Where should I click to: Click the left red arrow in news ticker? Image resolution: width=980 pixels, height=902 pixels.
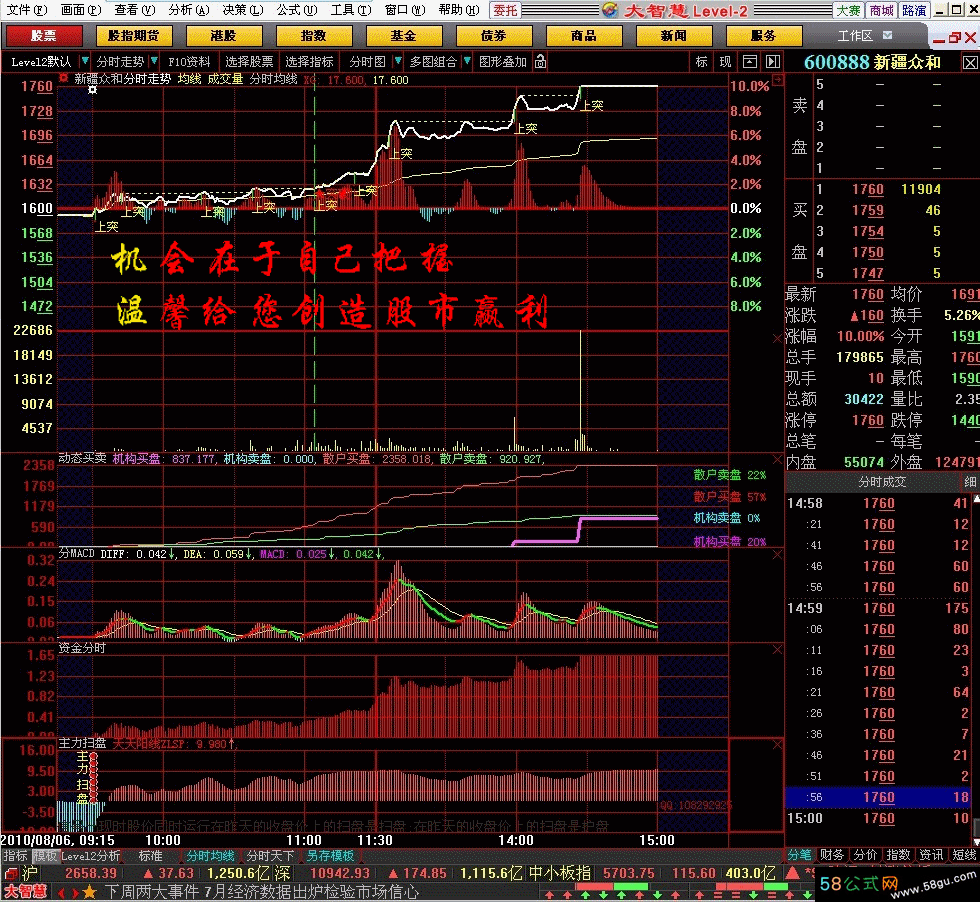coord(61,893)
